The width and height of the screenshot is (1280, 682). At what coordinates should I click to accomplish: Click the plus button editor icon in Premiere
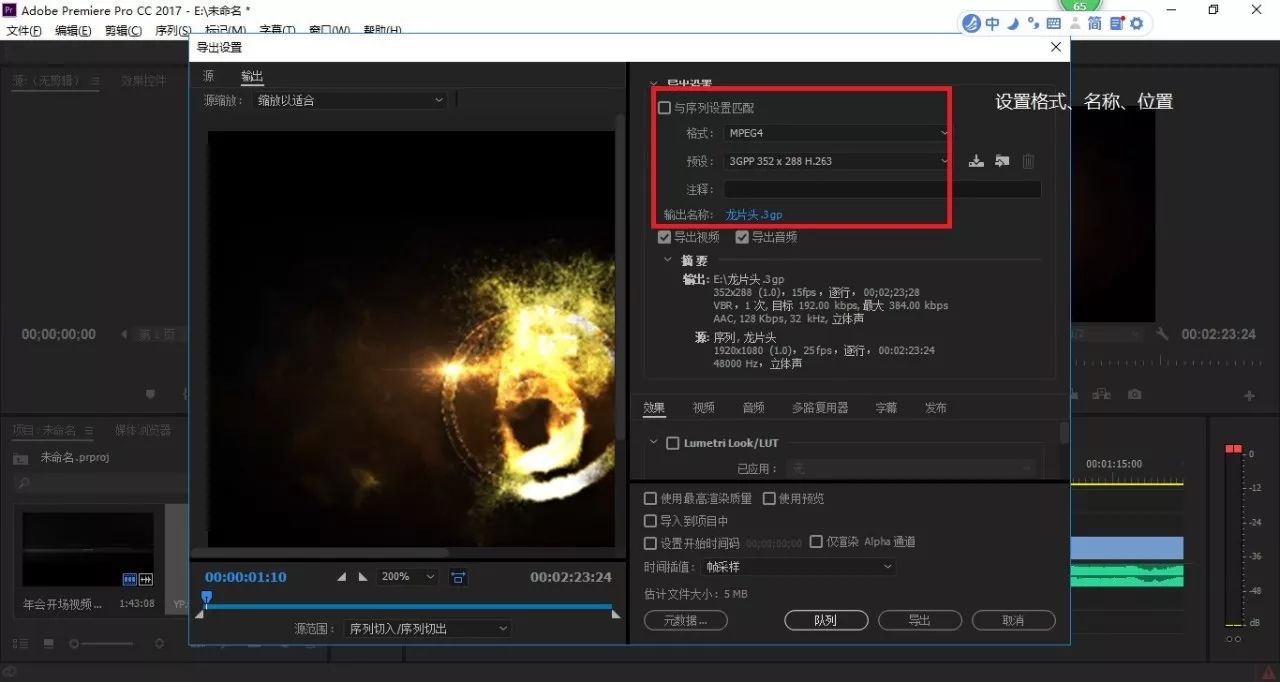click(x=1249, y=396)
